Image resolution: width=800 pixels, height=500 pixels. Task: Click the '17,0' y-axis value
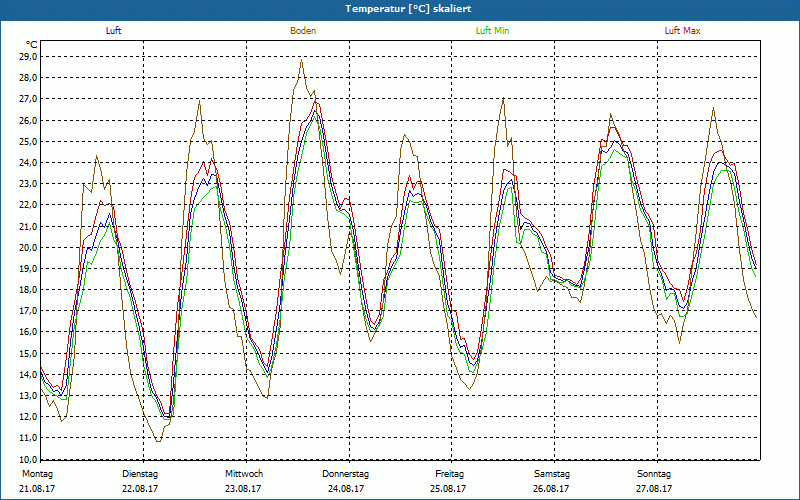point(28,311)
